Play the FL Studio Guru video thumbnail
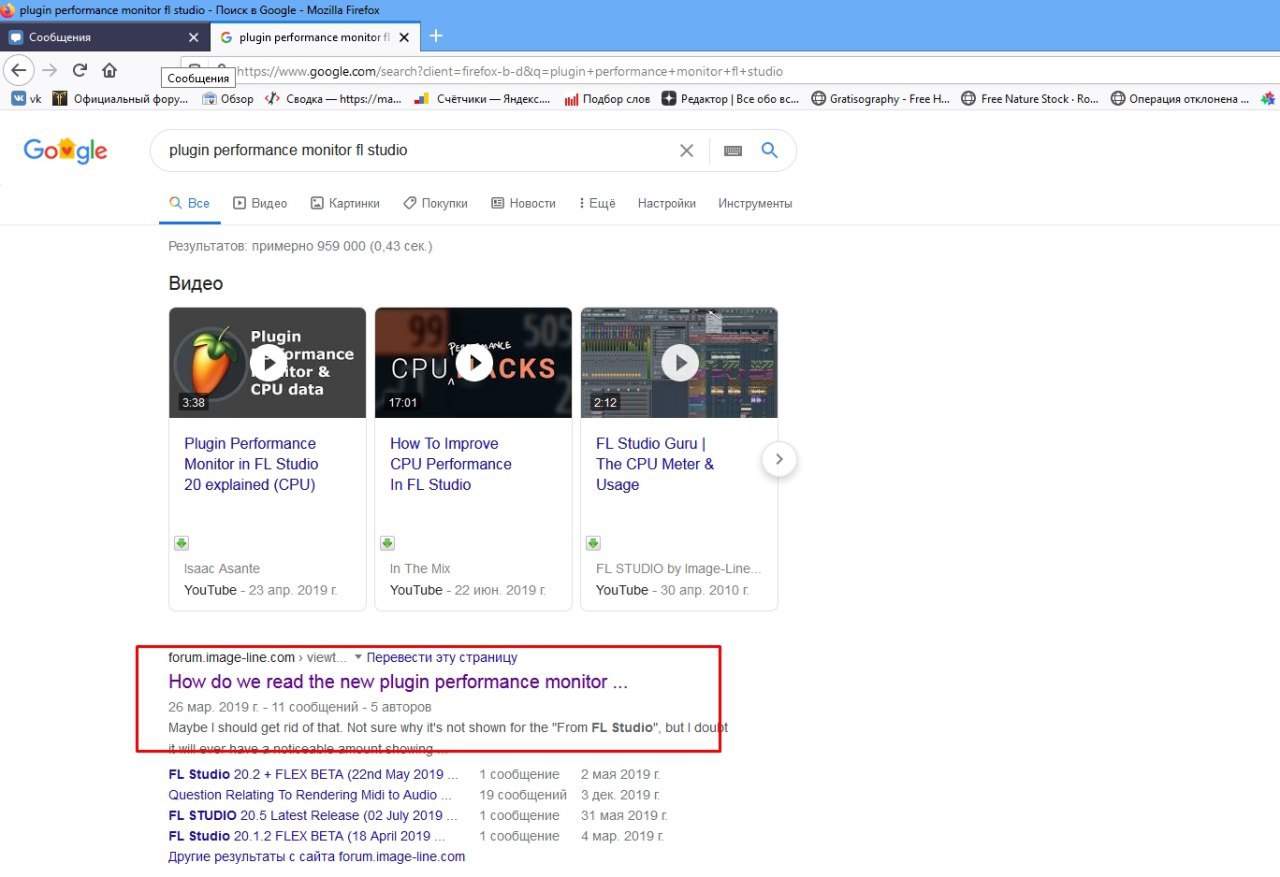This screenshot has width=1280, height=877. (x=679, y=362)
